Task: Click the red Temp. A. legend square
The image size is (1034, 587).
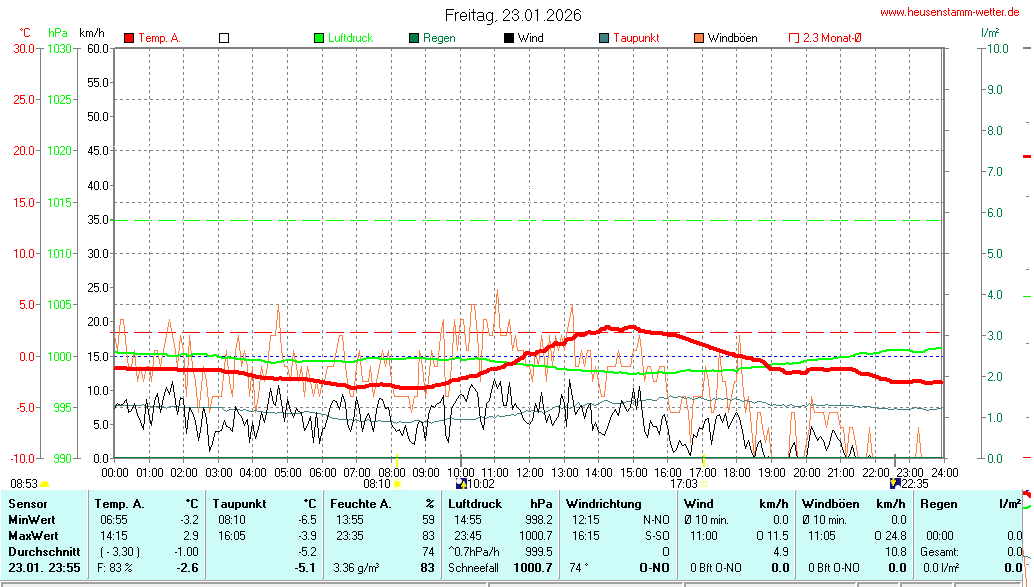Action: tap(129, 38)
